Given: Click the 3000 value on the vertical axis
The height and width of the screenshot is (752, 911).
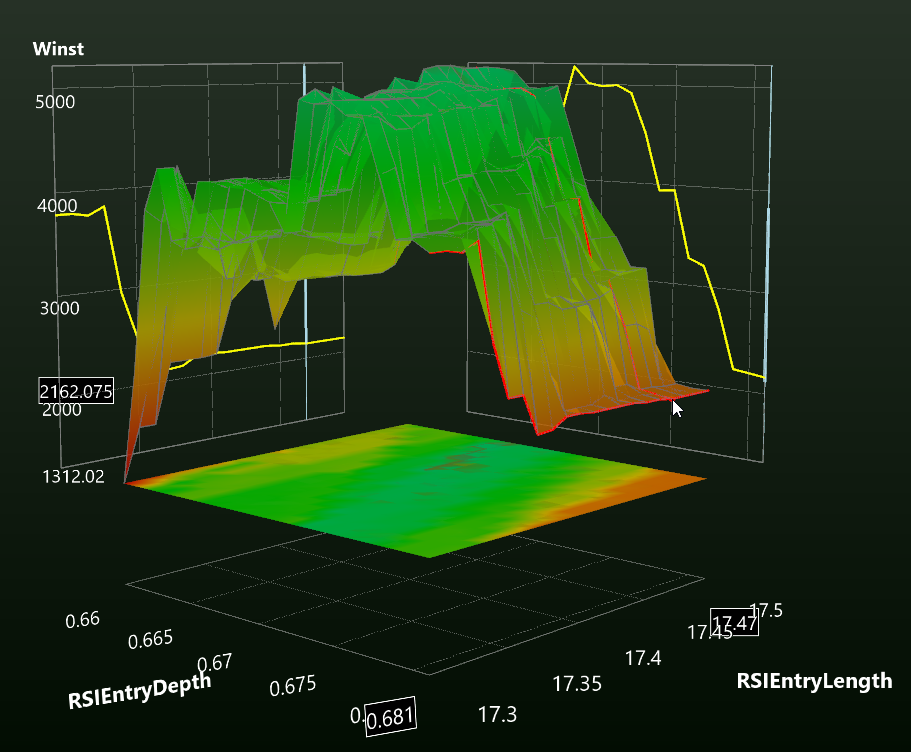Looking at the screenshot, I should (59, 308).
